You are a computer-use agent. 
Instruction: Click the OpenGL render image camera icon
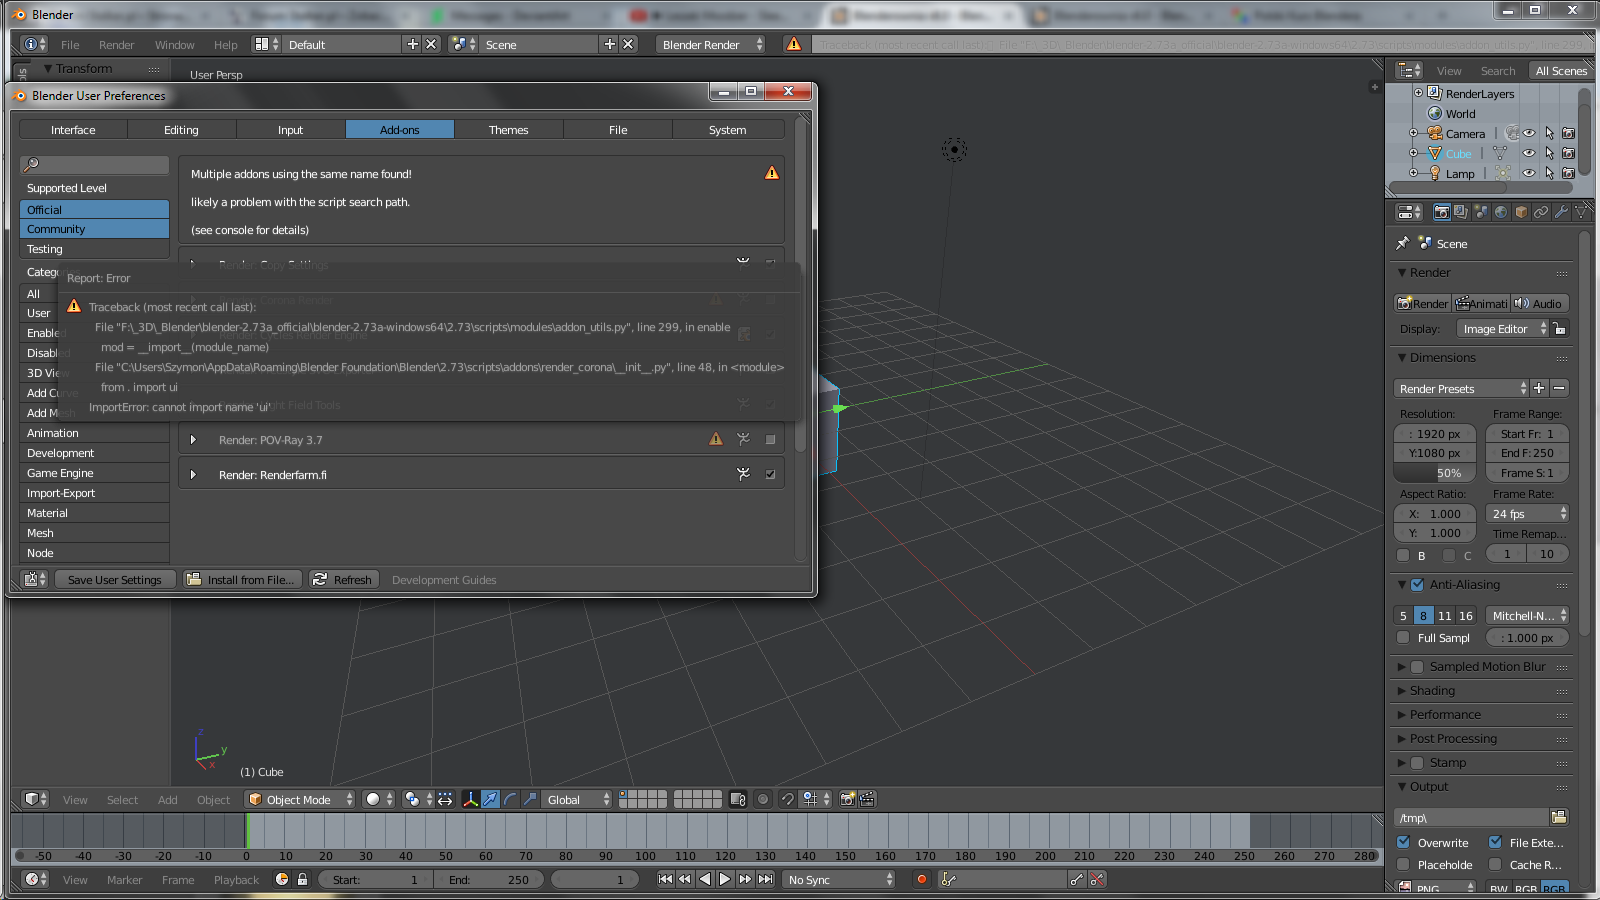pos(848,799)
